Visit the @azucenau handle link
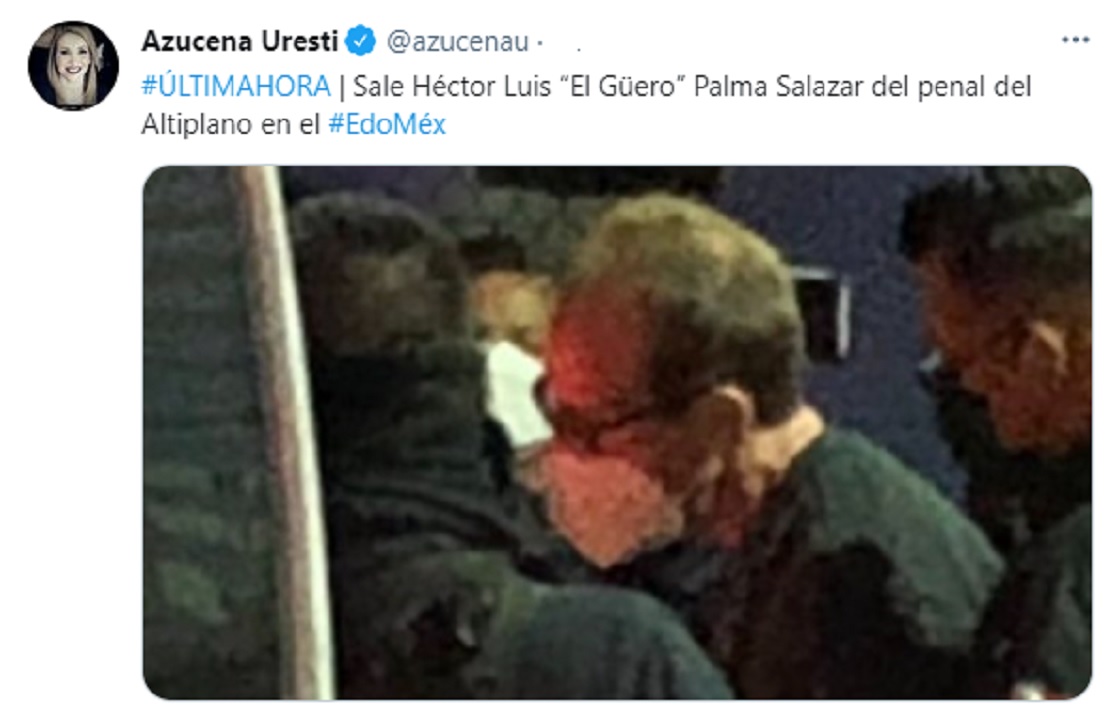This screenshot has width=1120, height=717. 458,41
